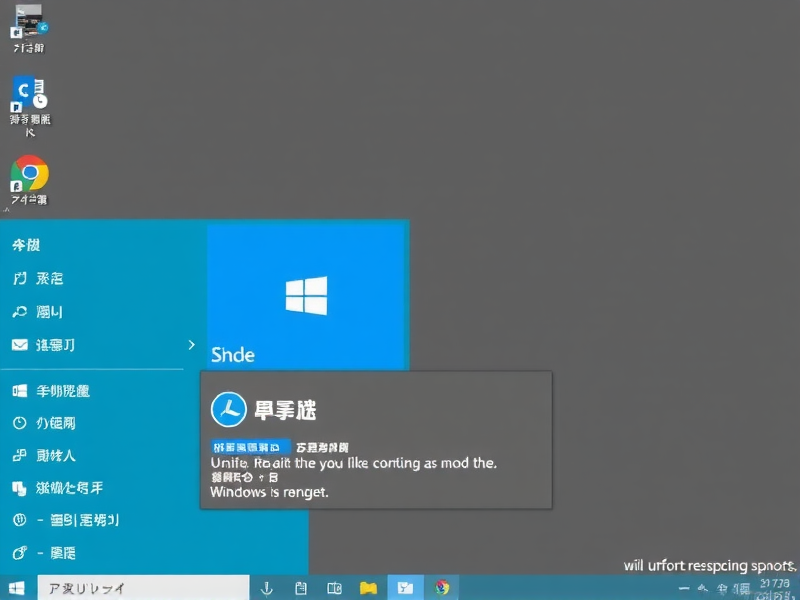This screenshot has height=600, width=800.
Task: Select the blue highlighted app icon on taskbar
Action: [404, 588]
